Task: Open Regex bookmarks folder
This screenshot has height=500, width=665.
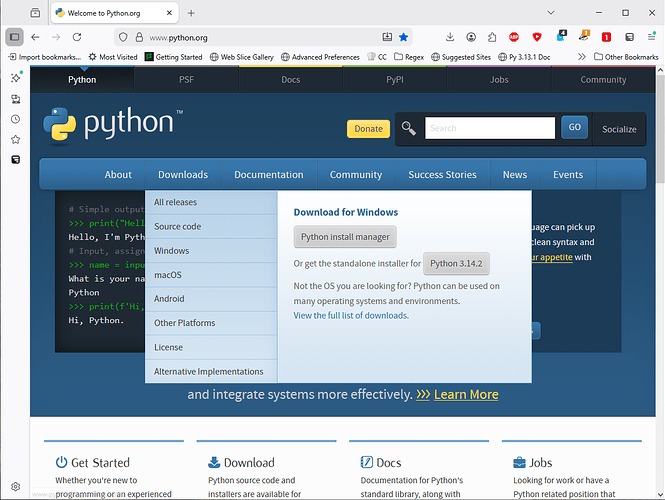Action: click(x=409, y=57)
